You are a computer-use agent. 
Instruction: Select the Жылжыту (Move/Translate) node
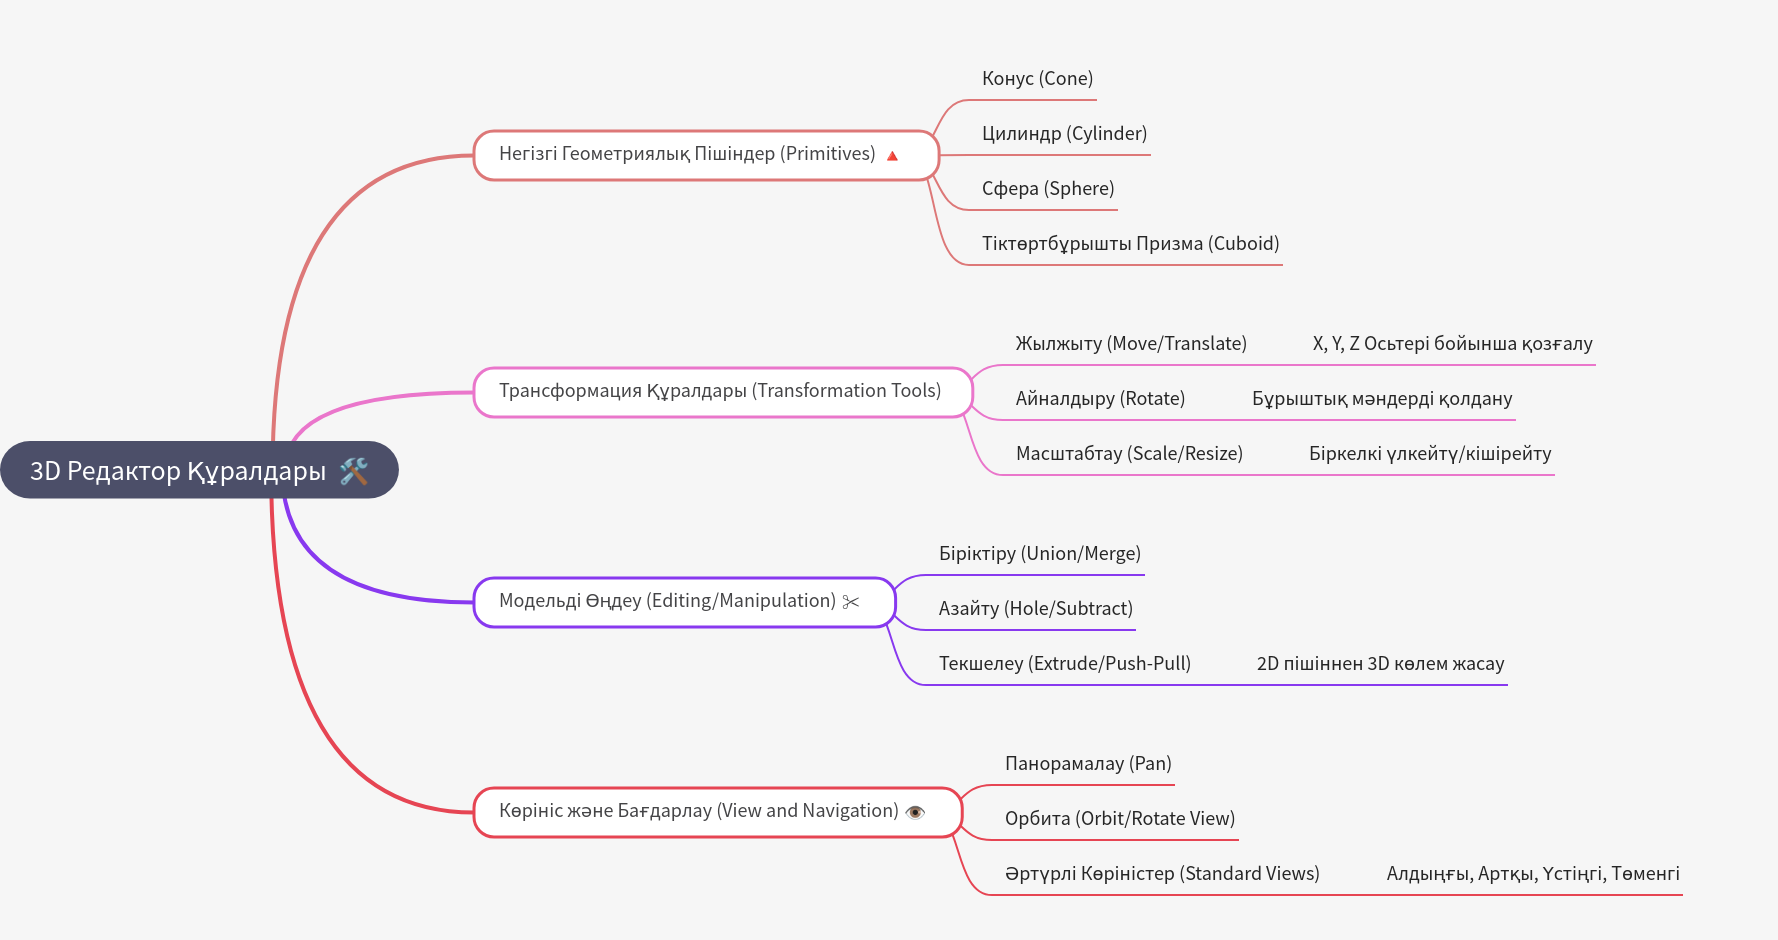1131,344
